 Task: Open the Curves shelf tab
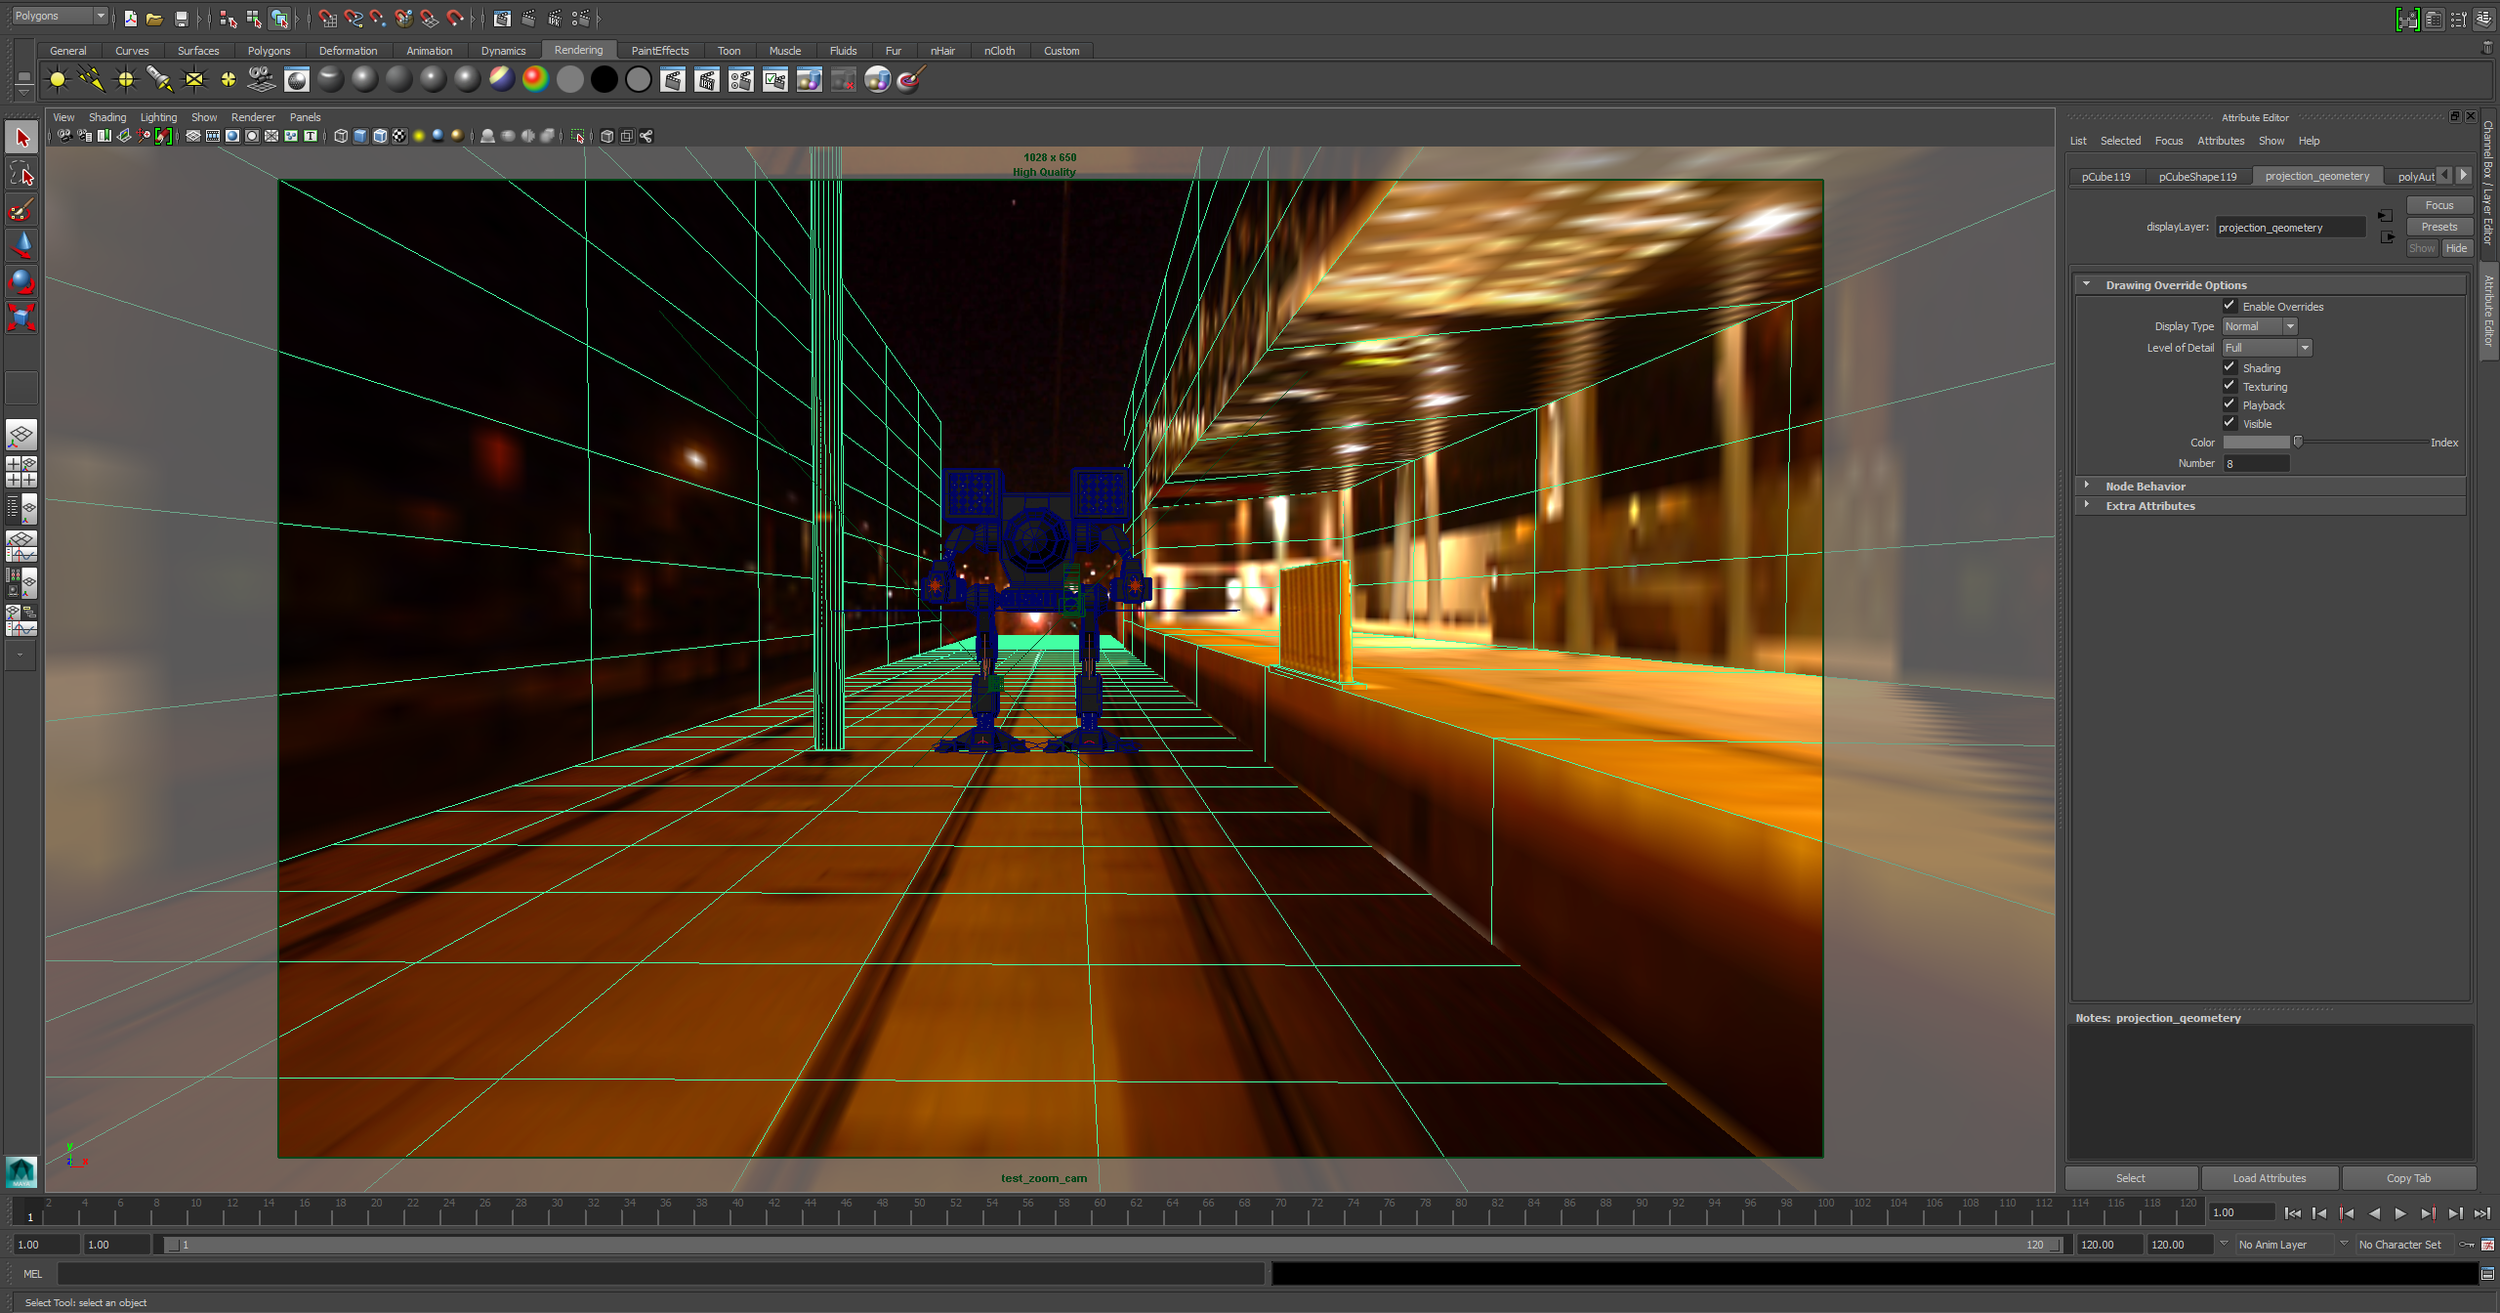[x=132, y=51]
